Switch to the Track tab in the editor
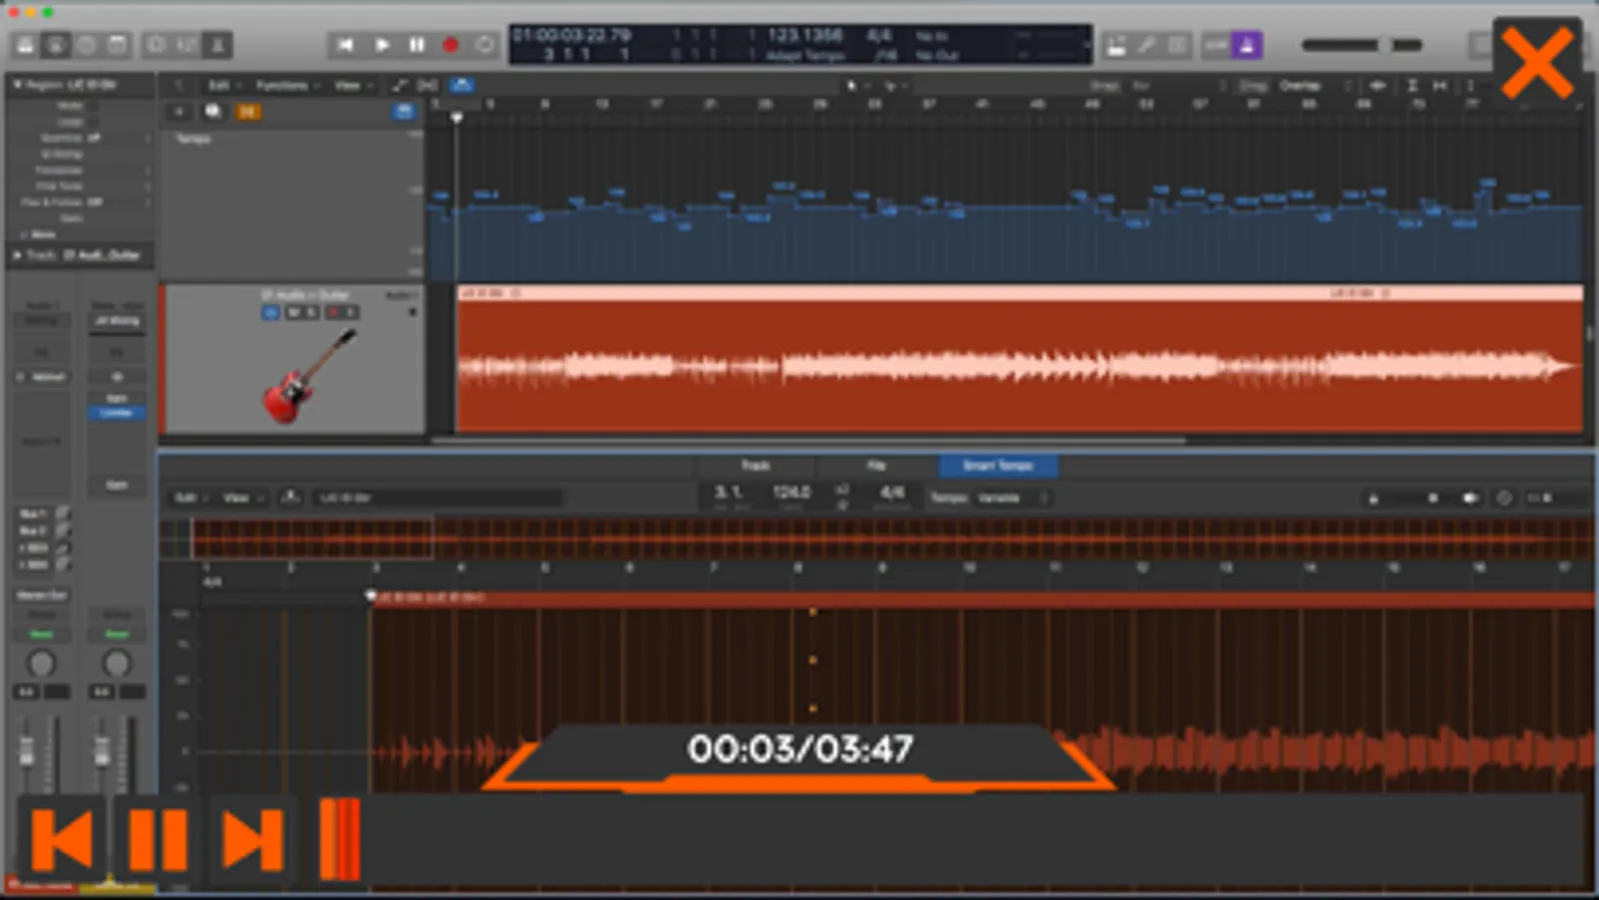This screenshot has height=900, width=1599. tap(755, 466)
